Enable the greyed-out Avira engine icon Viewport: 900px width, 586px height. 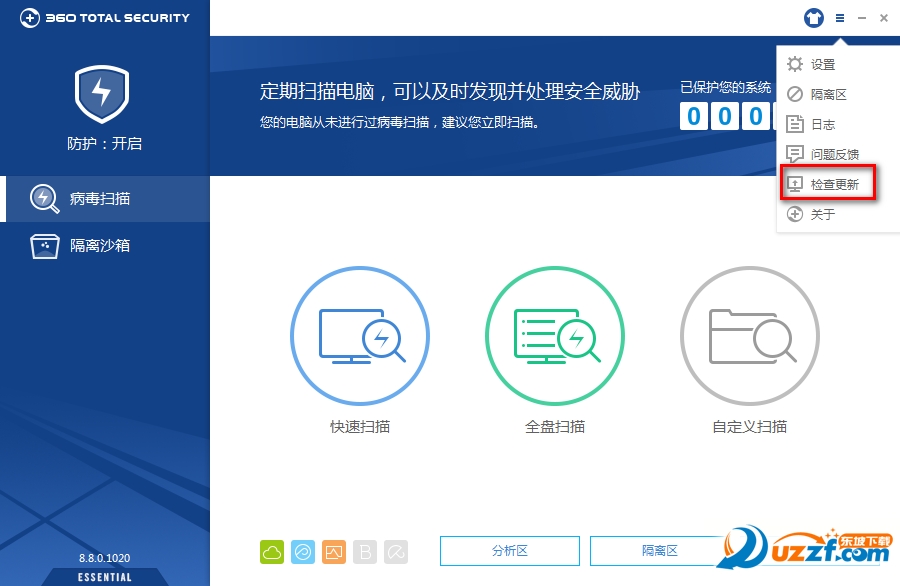click(396, 552)
